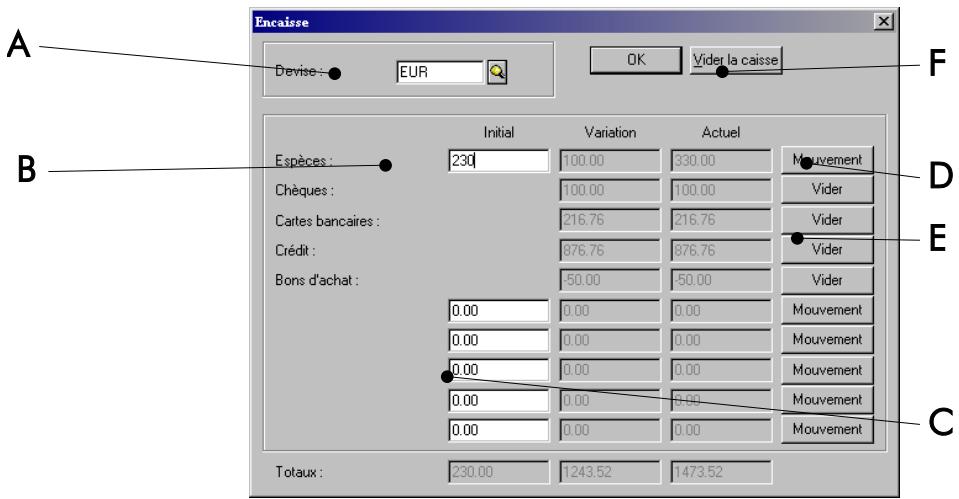This screenshot has height=499, width=959.
Task: Click Vider button for Crédit
Action: [827, 250]
